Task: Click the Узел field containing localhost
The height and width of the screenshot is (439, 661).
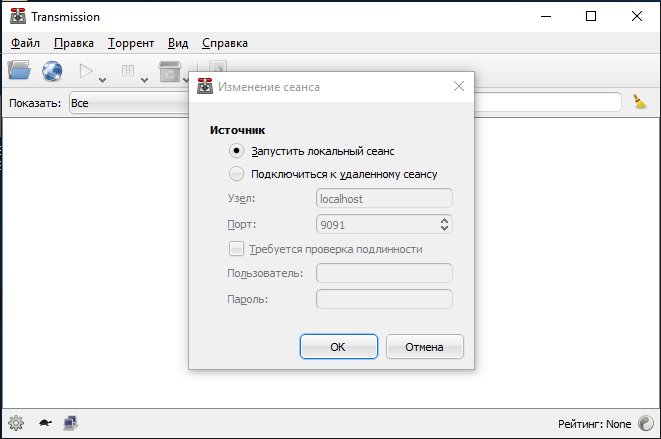Action: [384, 198]
